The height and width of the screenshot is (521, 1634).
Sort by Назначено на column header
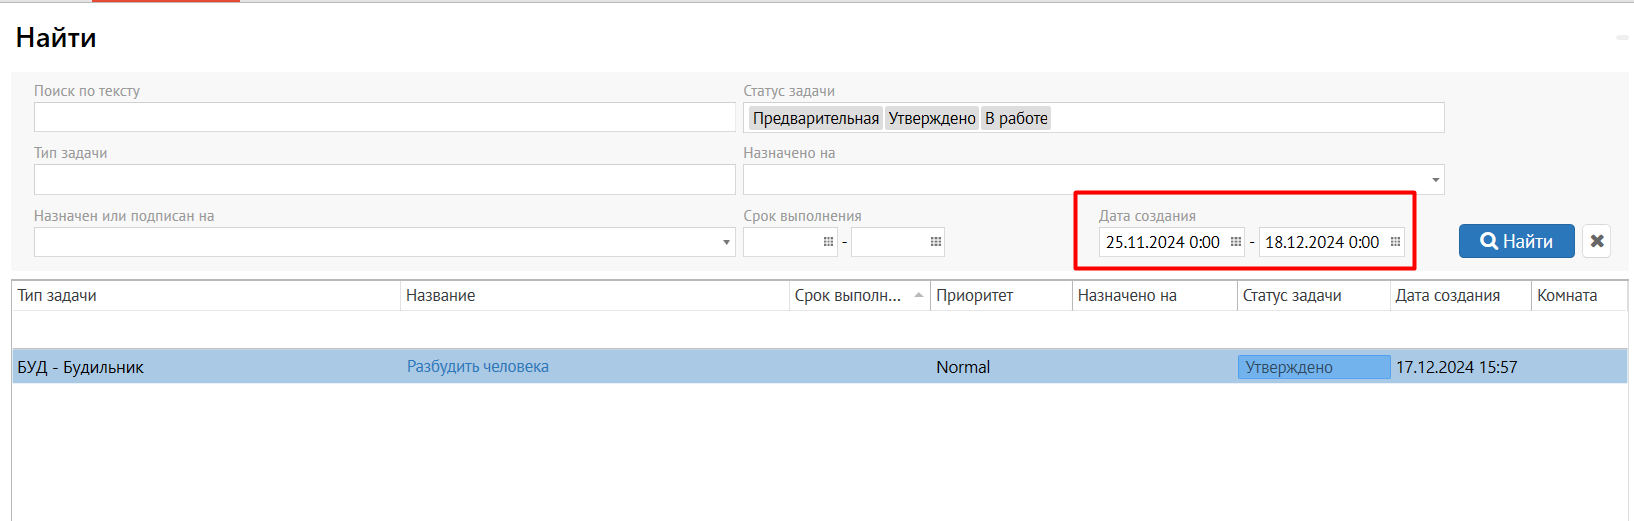1155,296
